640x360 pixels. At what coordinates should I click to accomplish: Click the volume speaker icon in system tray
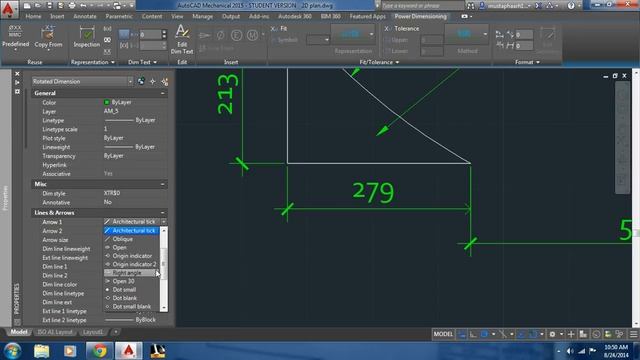570,351
